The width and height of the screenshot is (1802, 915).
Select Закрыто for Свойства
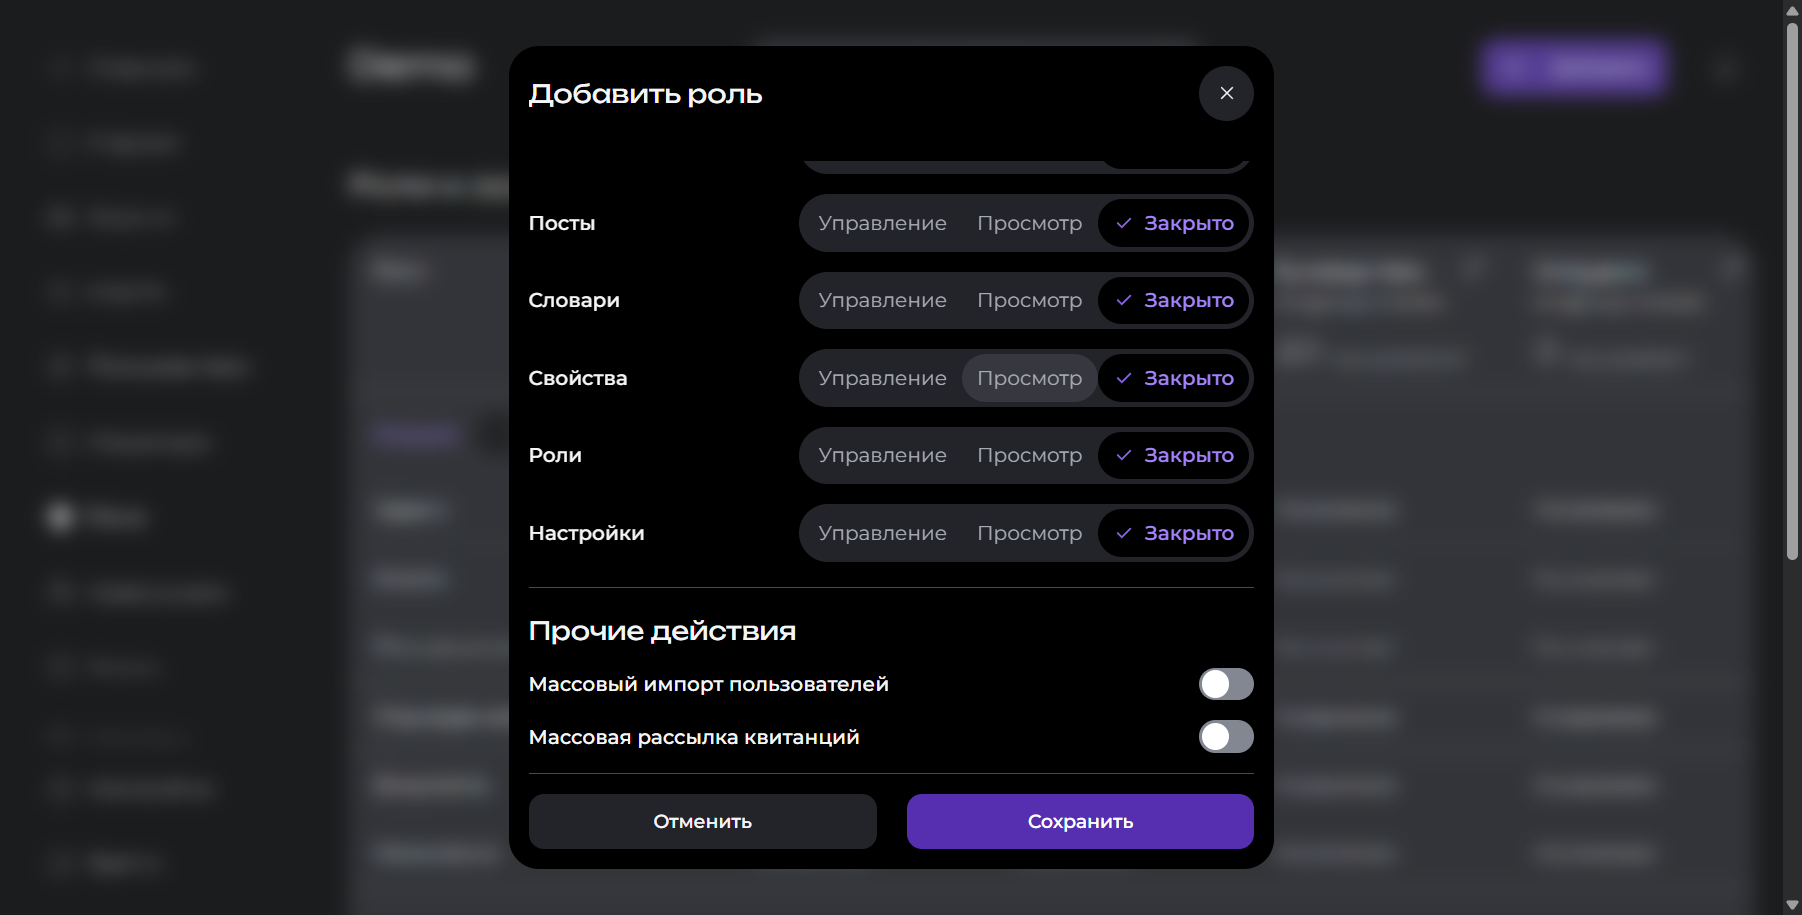click(1174, 378)
